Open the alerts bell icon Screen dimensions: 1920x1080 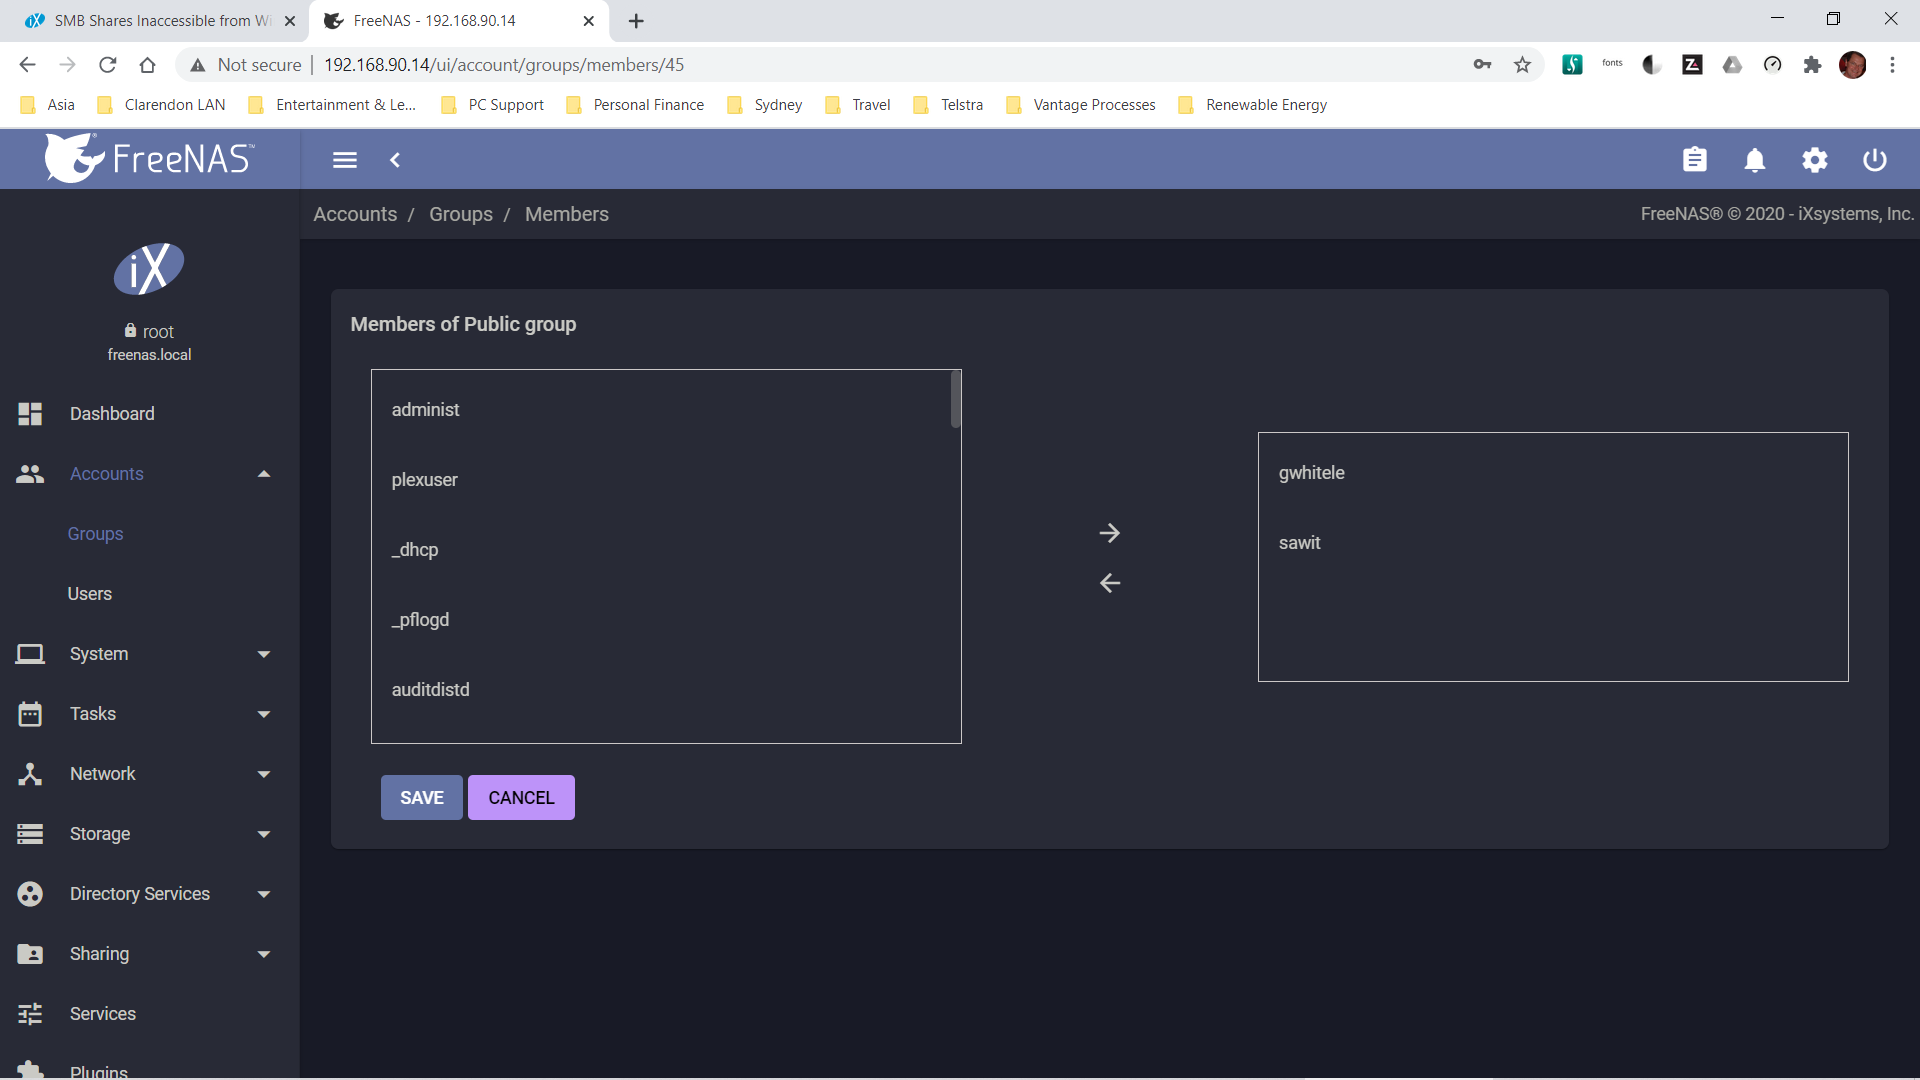(x=1755, y=160)
